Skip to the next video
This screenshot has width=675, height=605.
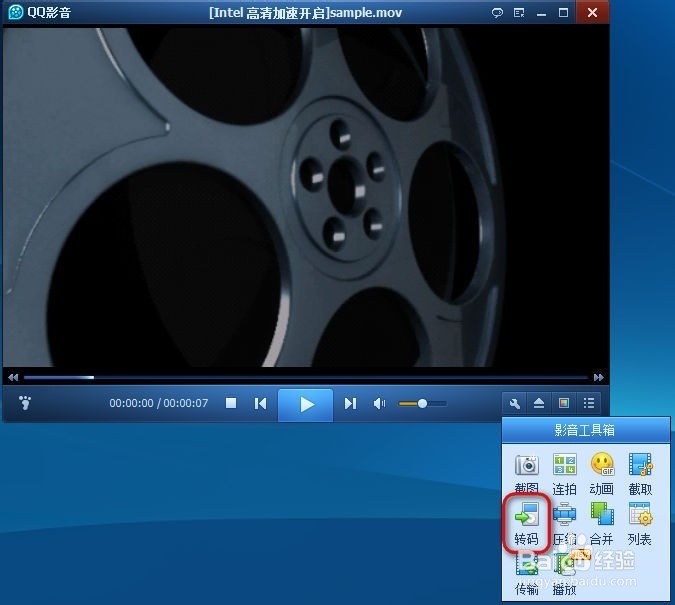point(350,403)
